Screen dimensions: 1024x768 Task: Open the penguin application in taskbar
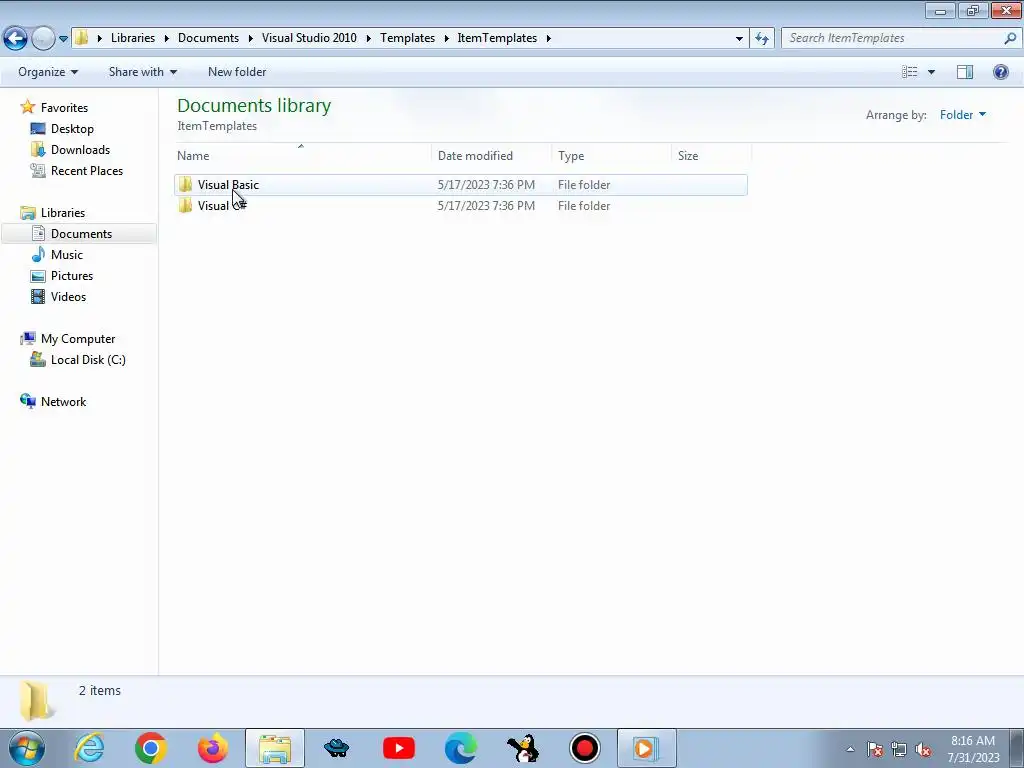pos(522,748)
